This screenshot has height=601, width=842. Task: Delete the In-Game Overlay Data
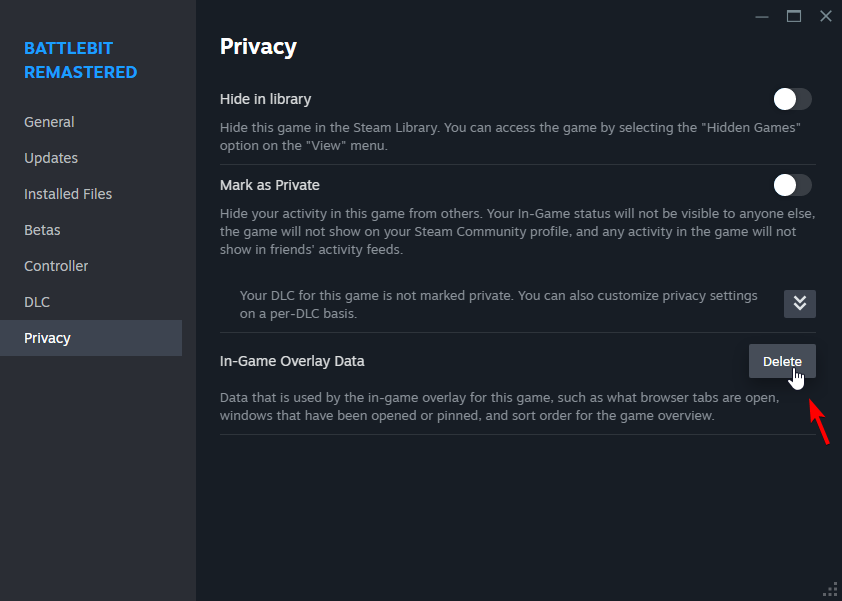[x=782, y=361]
